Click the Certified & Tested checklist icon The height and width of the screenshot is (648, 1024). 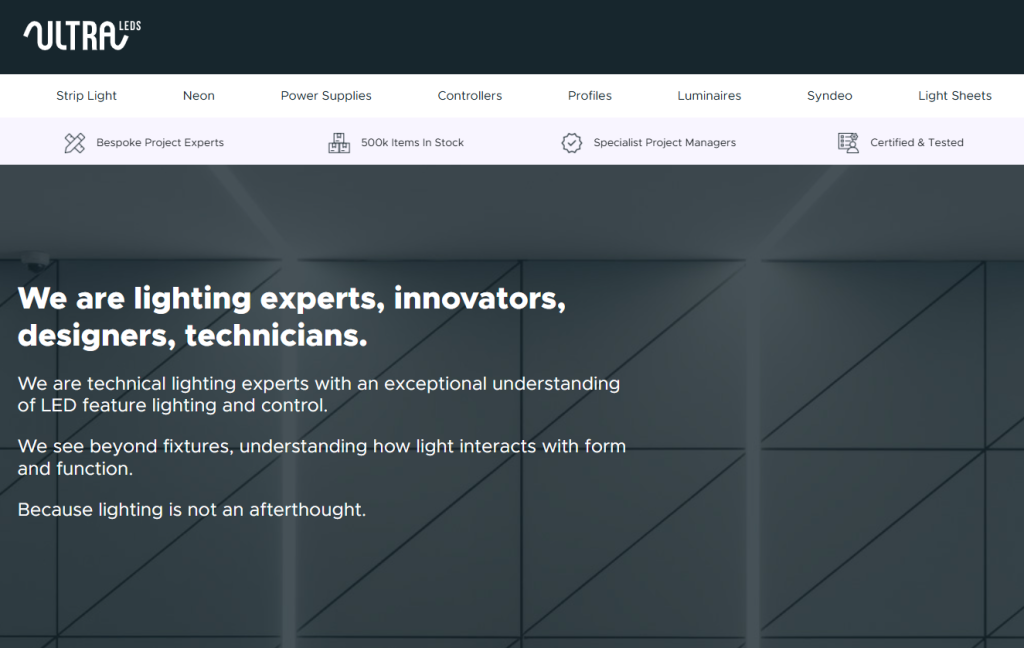coord(848,143)
